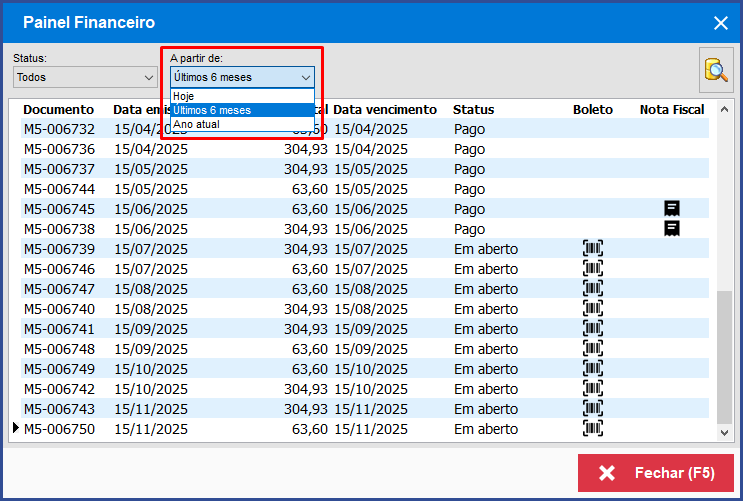Select document M5-006748 cell
Viewport: 743px width, 501px height.
[x=60, y=349]
